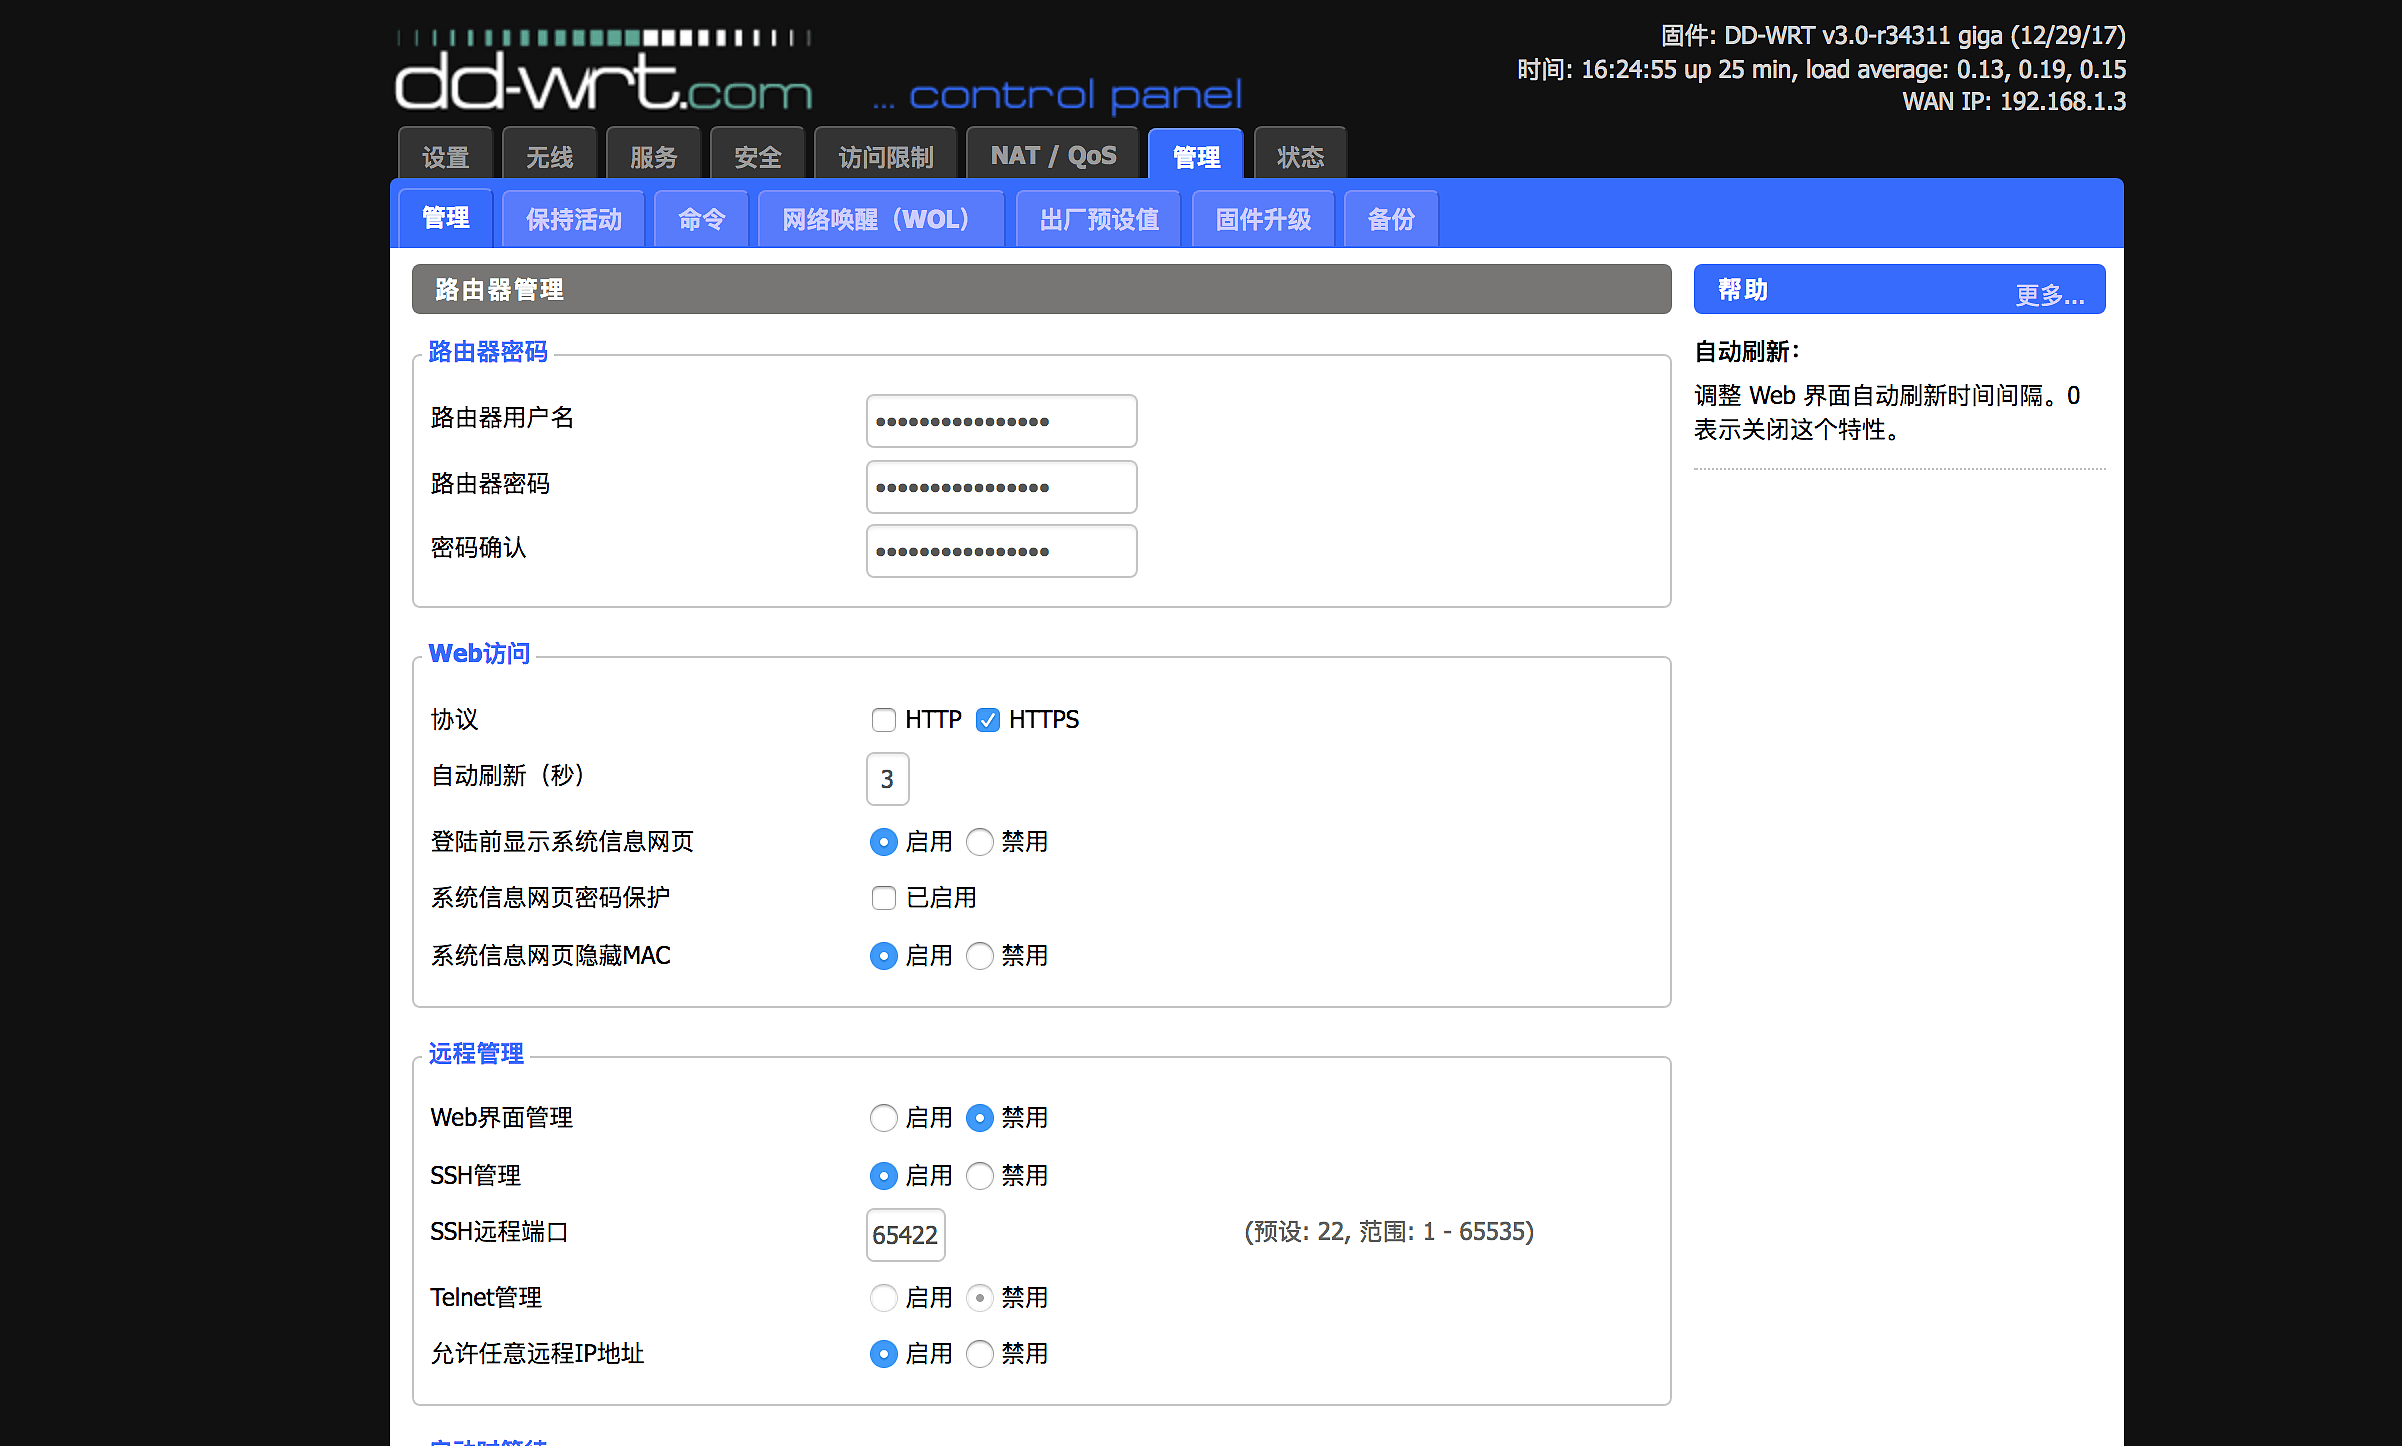Screen dimensions: 2402x1446
Task: Check 系统信息网页密码保护 已启用 checkbox
Action: (x=883, y=898)
